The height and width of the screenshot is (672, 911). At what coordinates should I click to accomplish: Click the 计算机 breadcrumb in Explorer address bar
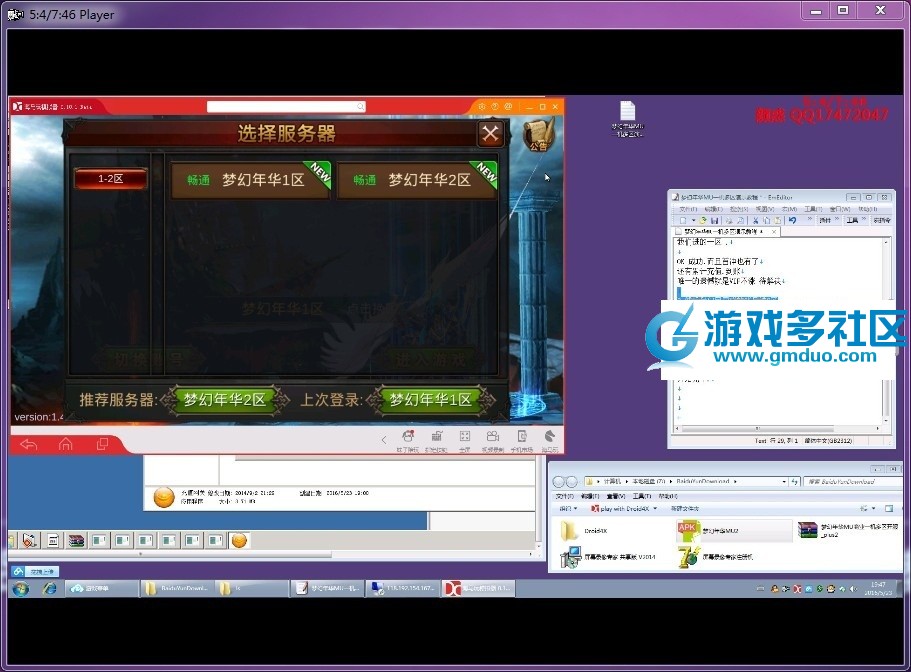(x=612, y=481)
